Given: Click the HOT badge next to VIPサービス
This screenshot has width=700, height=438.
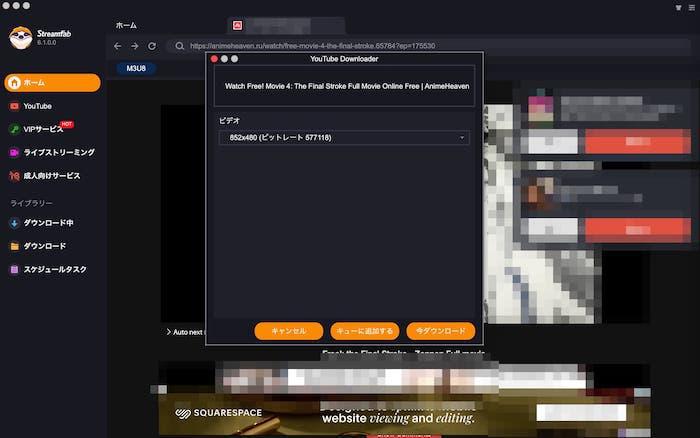Looking at the screenshot, I should click(67, 124).
